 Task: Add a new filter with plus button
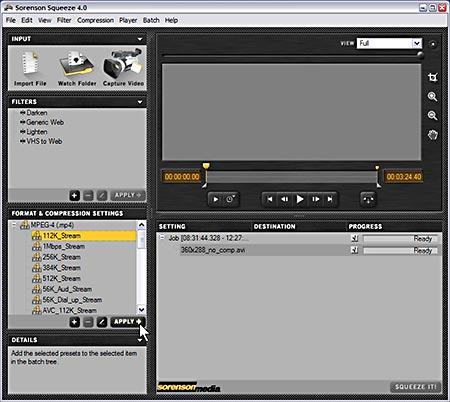pyautogui.click(x=75, y=195)
